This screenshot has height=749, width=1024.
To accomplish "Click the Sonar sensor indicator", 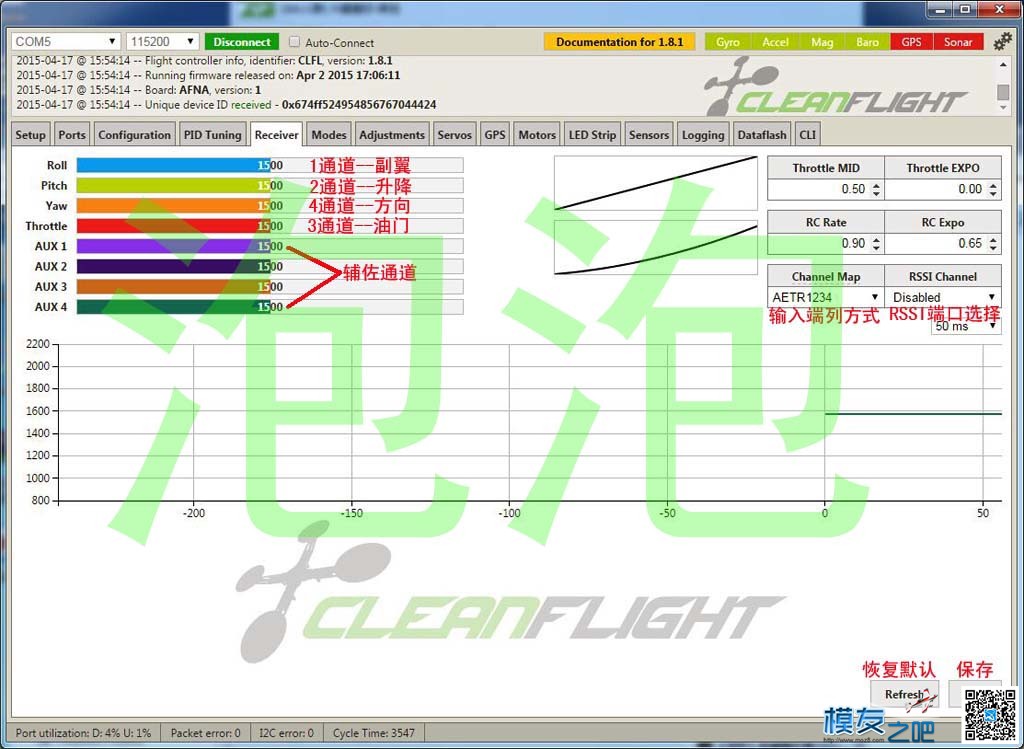I will [x=958, y=42].
